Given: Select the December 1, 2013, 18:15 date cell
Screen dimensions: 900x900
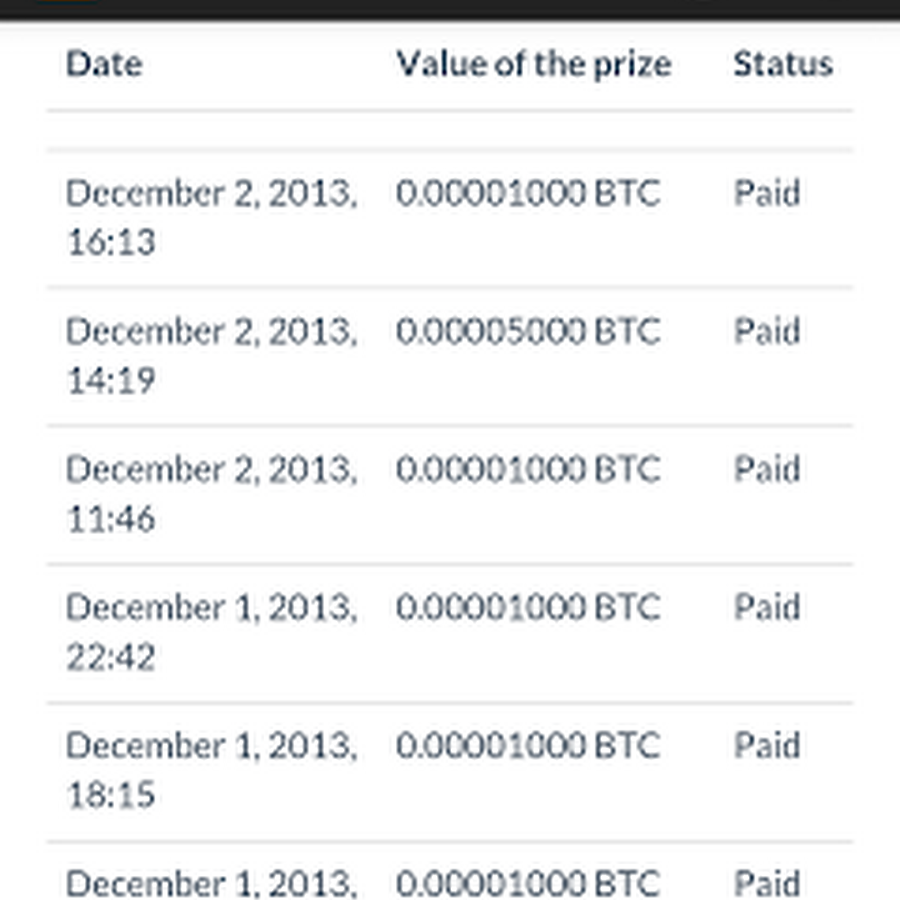Looking at the screenshot, I should tap(210, 769).
